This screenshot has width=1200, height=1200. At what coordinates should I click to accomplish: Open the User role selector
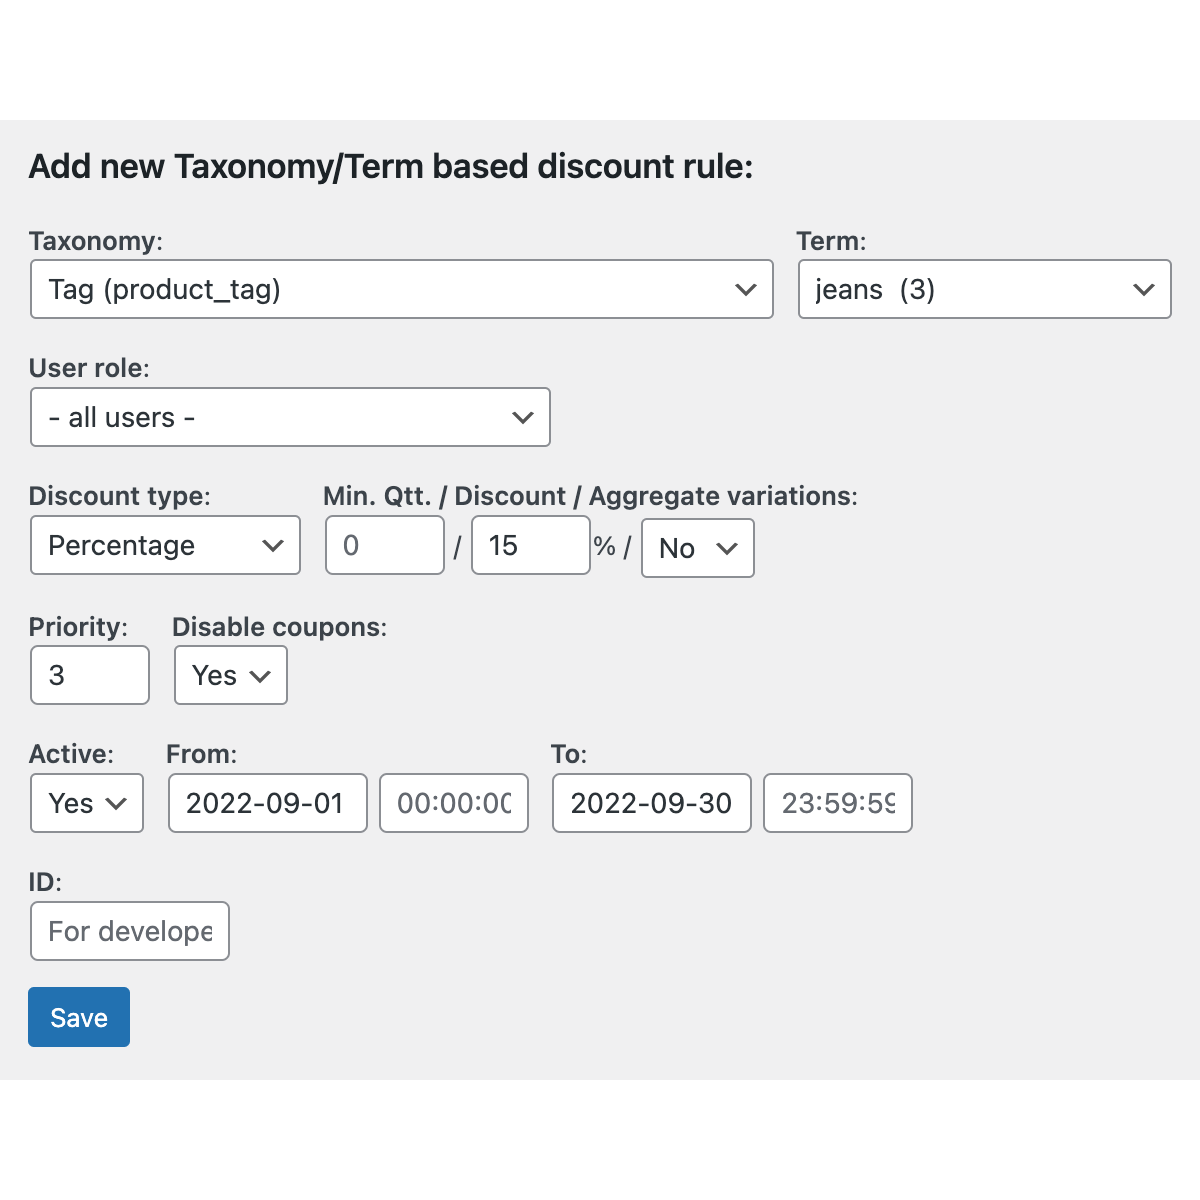290,417
